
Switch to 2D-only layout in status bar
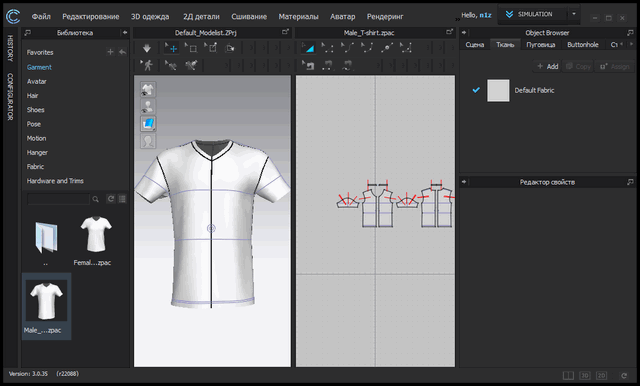[x=601, y=375]
